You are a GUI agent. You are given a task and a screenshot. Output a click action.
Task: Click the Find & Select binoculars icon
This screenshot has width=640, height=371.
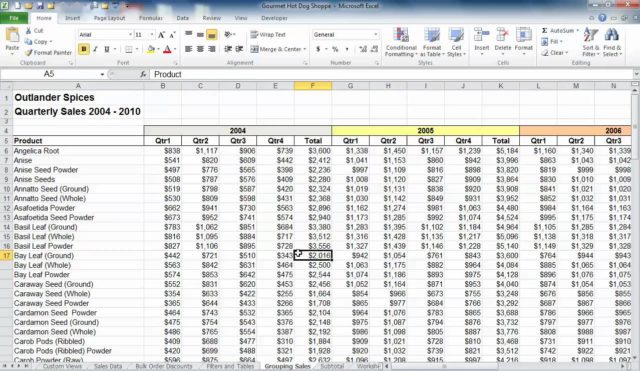tap(611, 36)
